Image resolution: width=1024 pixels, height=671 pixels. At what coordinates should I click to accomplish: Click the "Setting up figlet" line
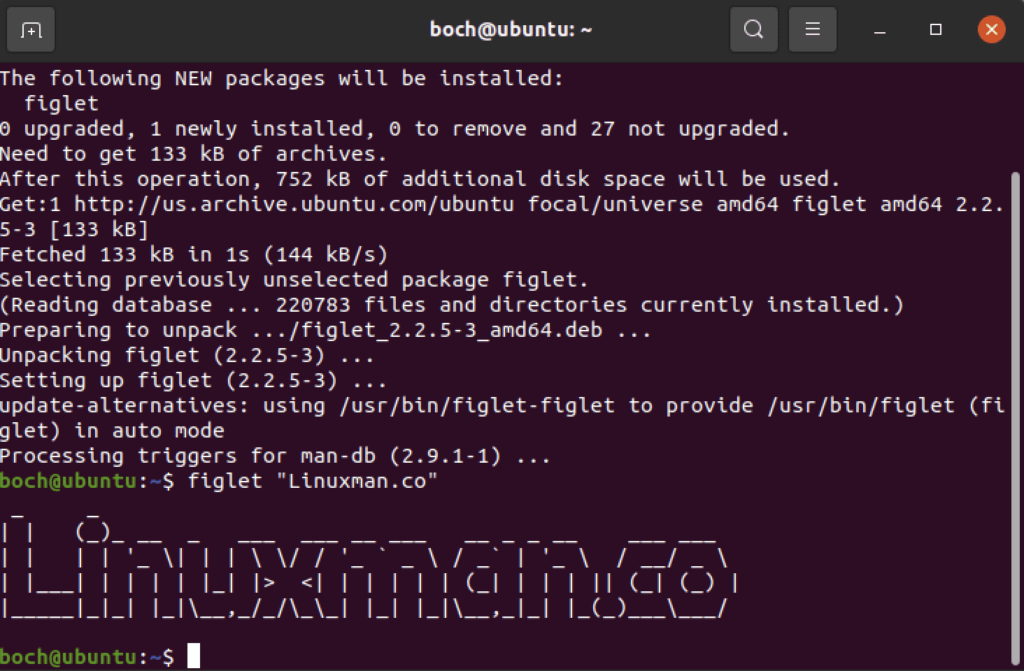pos(193,380)
